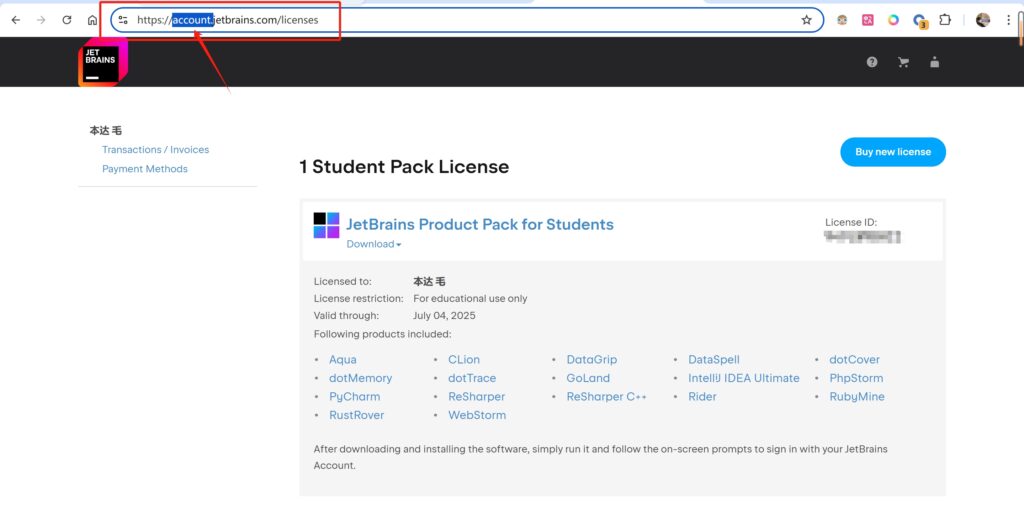
Task: Reload the page using refresh icon
Action: (67, 20)
